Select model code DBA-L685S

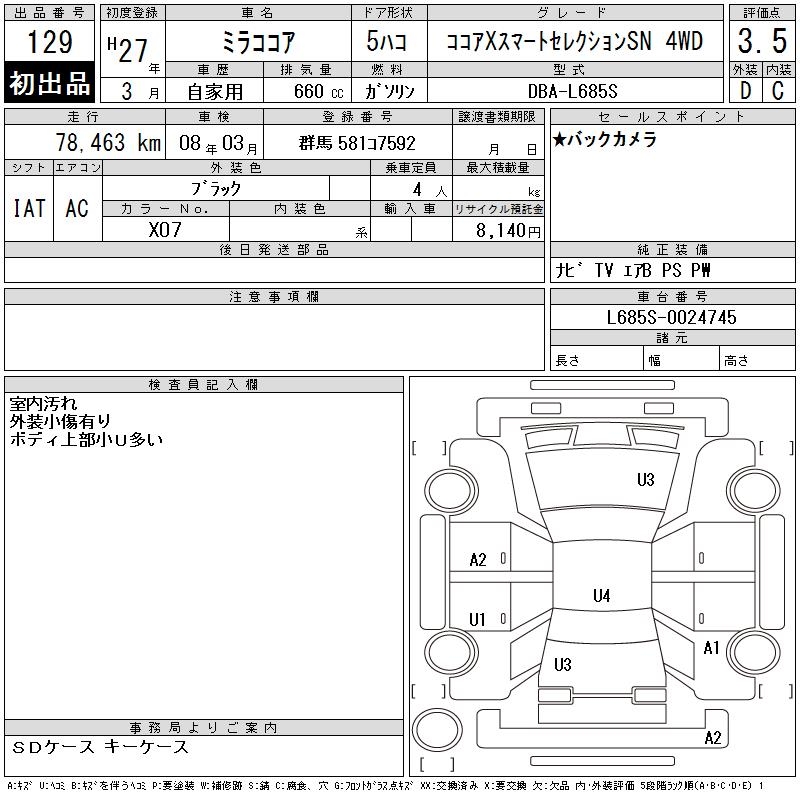572,91
